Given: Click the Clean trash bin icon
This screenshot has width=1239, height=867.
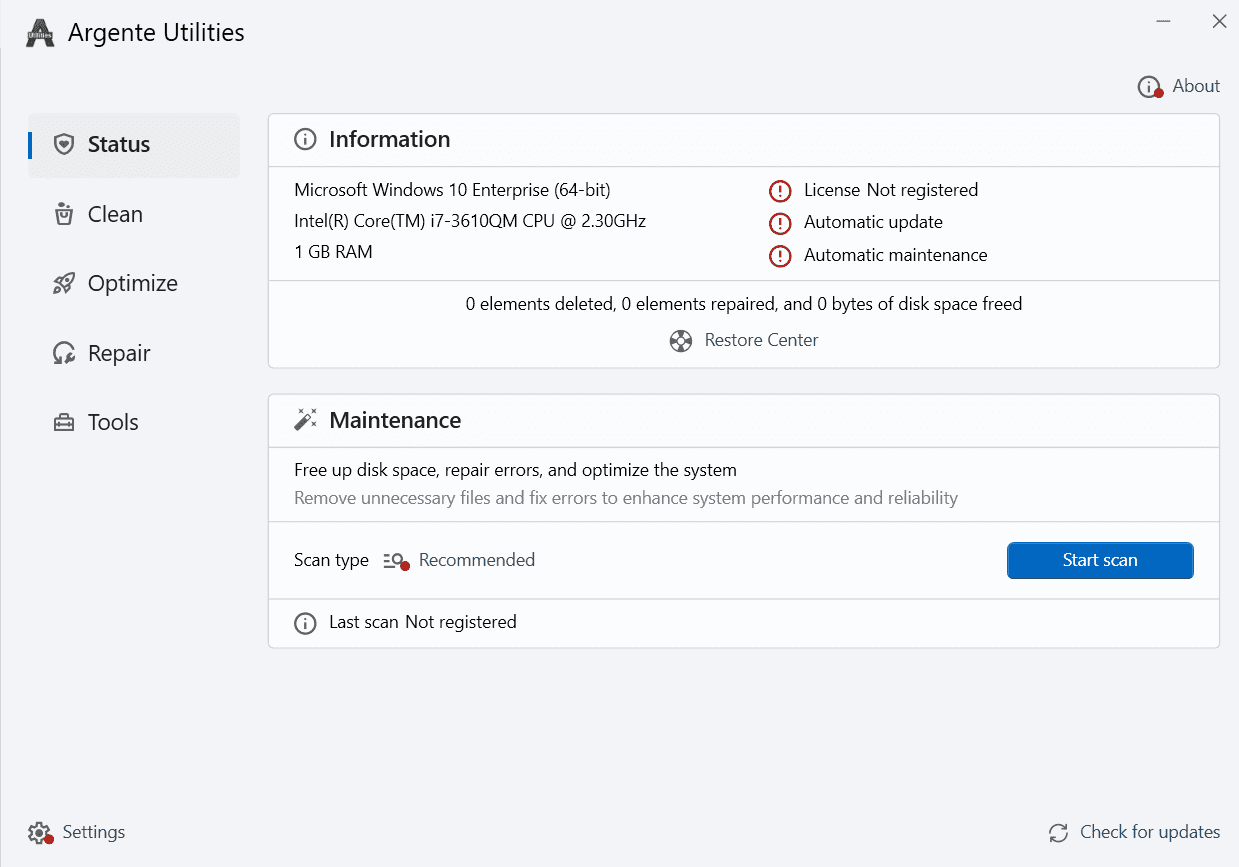Looking at the screenshot, I should coord(64,214).
